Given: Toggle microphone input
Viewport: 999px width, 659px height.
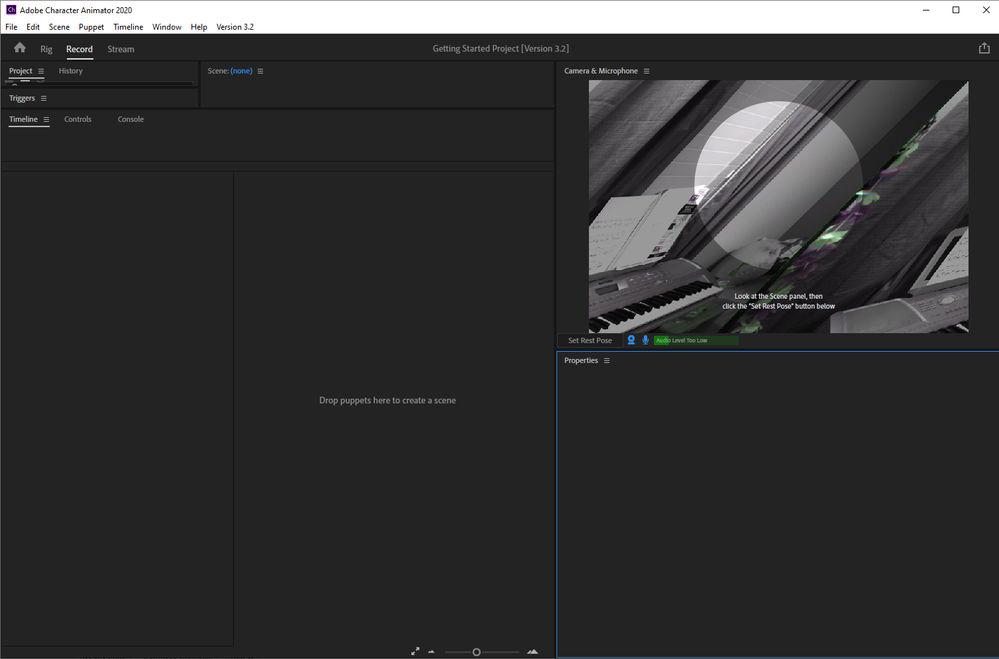Looking at the screenshot, I should tap(645, 340).
